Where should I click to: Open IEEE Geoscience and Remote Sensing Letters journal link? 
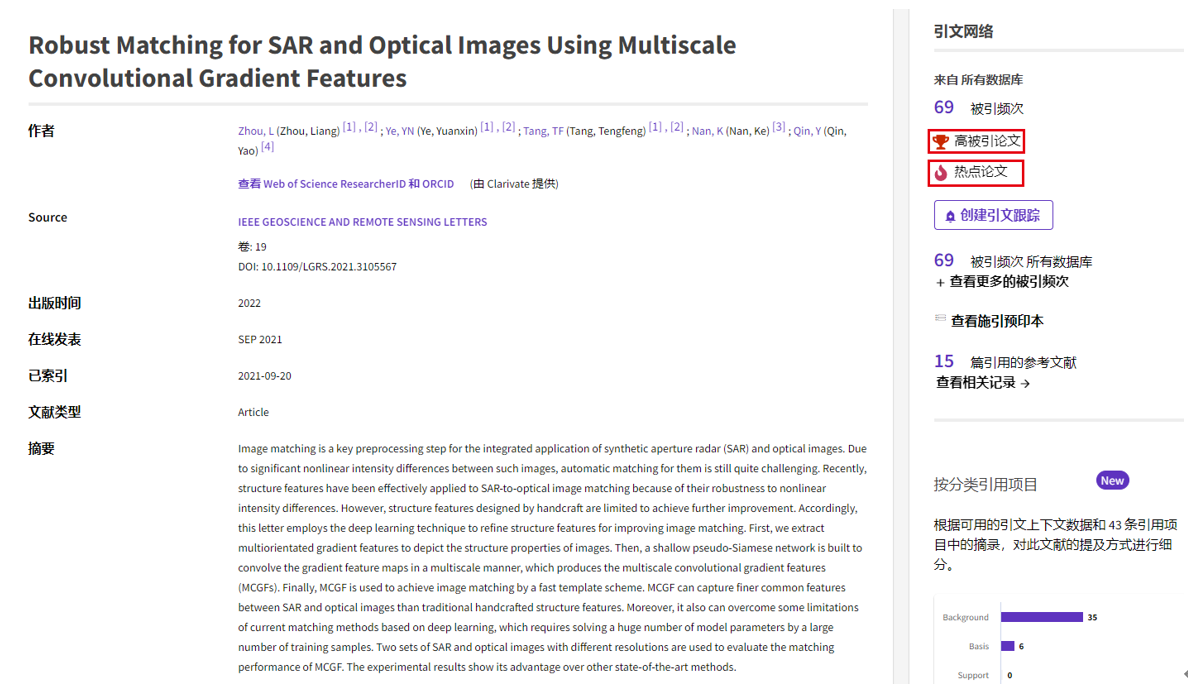point(362,222)
